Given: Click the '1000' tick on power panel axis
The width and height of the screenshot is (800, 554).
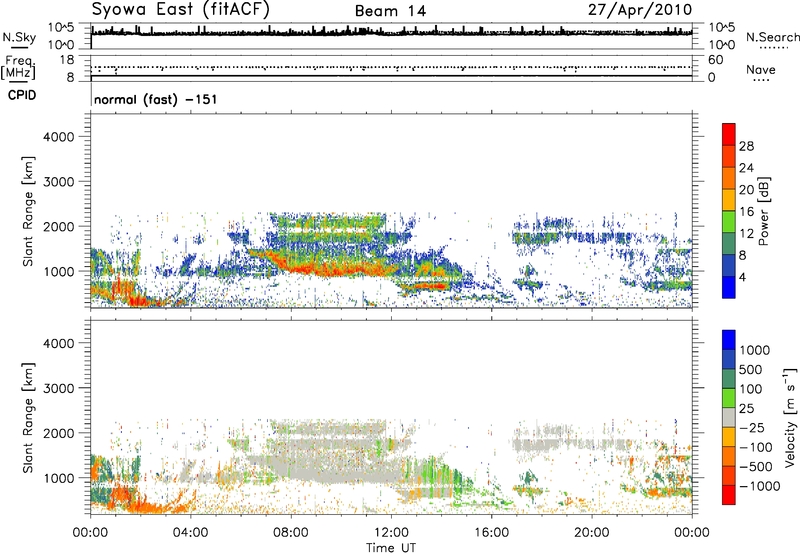Looking at the screenshot, I should coord(58,271).
